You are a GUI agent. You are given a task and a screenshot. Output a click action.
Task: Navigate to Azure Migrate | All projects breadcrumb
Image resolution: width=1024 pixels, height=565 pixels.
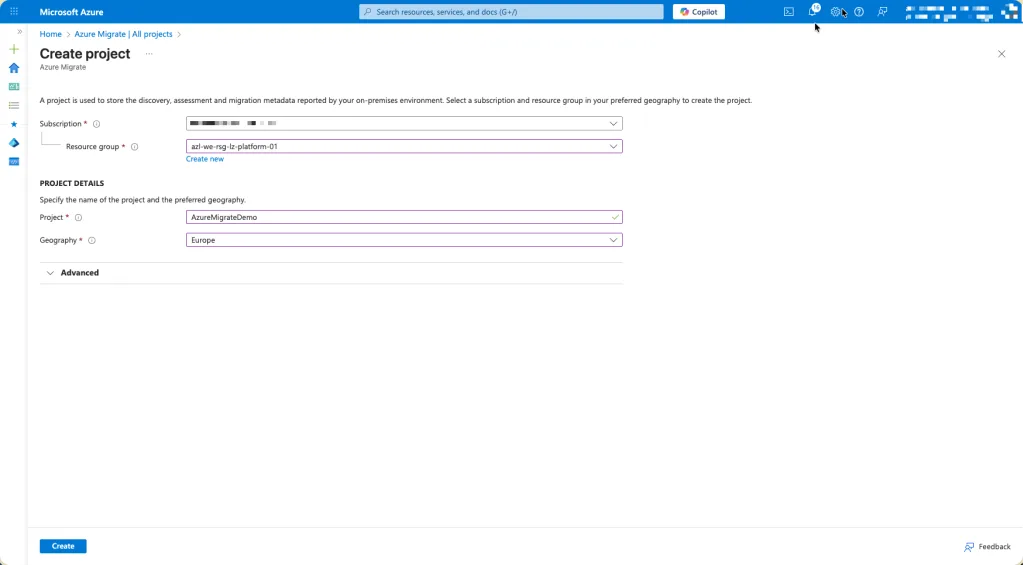(123, 34)
